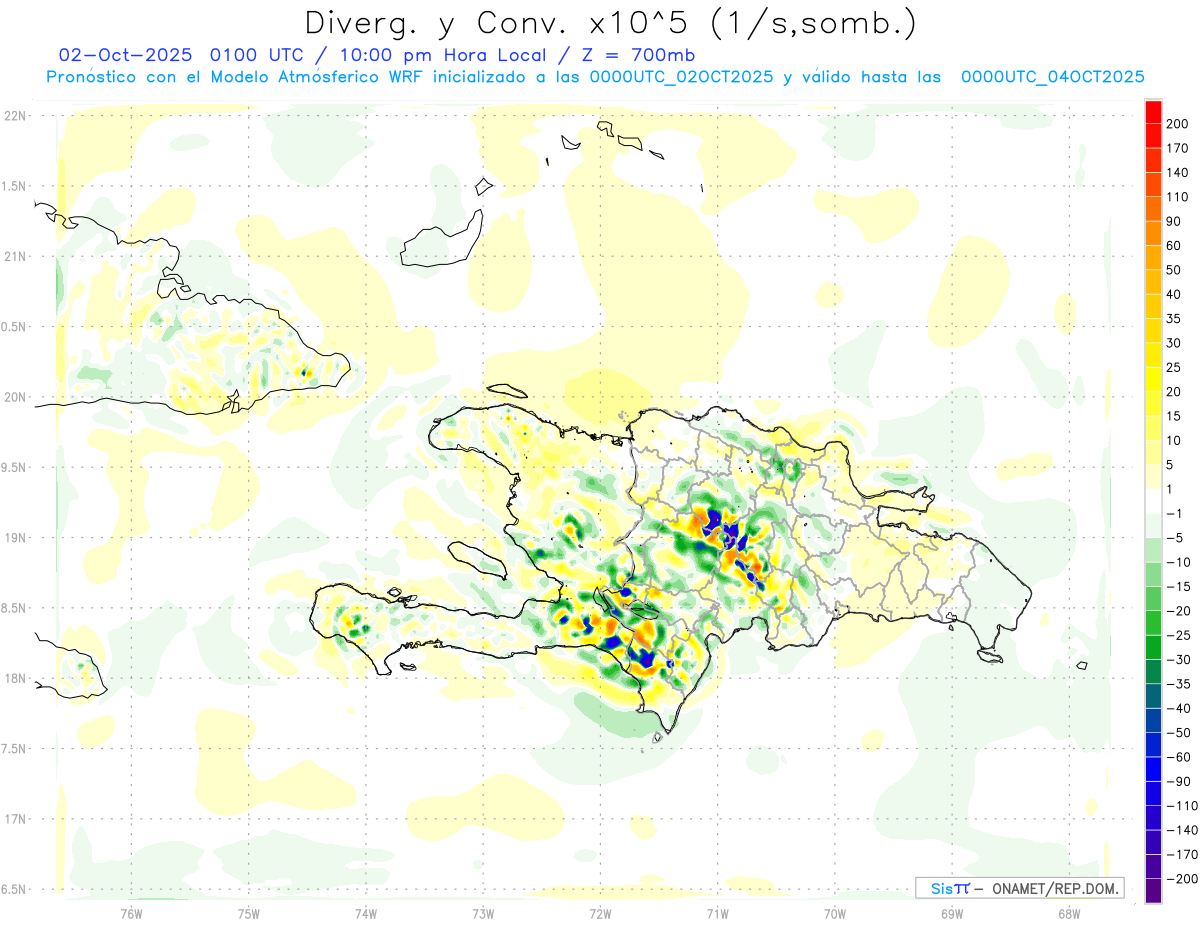The height and width of the screenshot is (927, 1200).
Task: Click the "1.5N" latitude label
Action: pyautogui.click(x=14, y=186)
